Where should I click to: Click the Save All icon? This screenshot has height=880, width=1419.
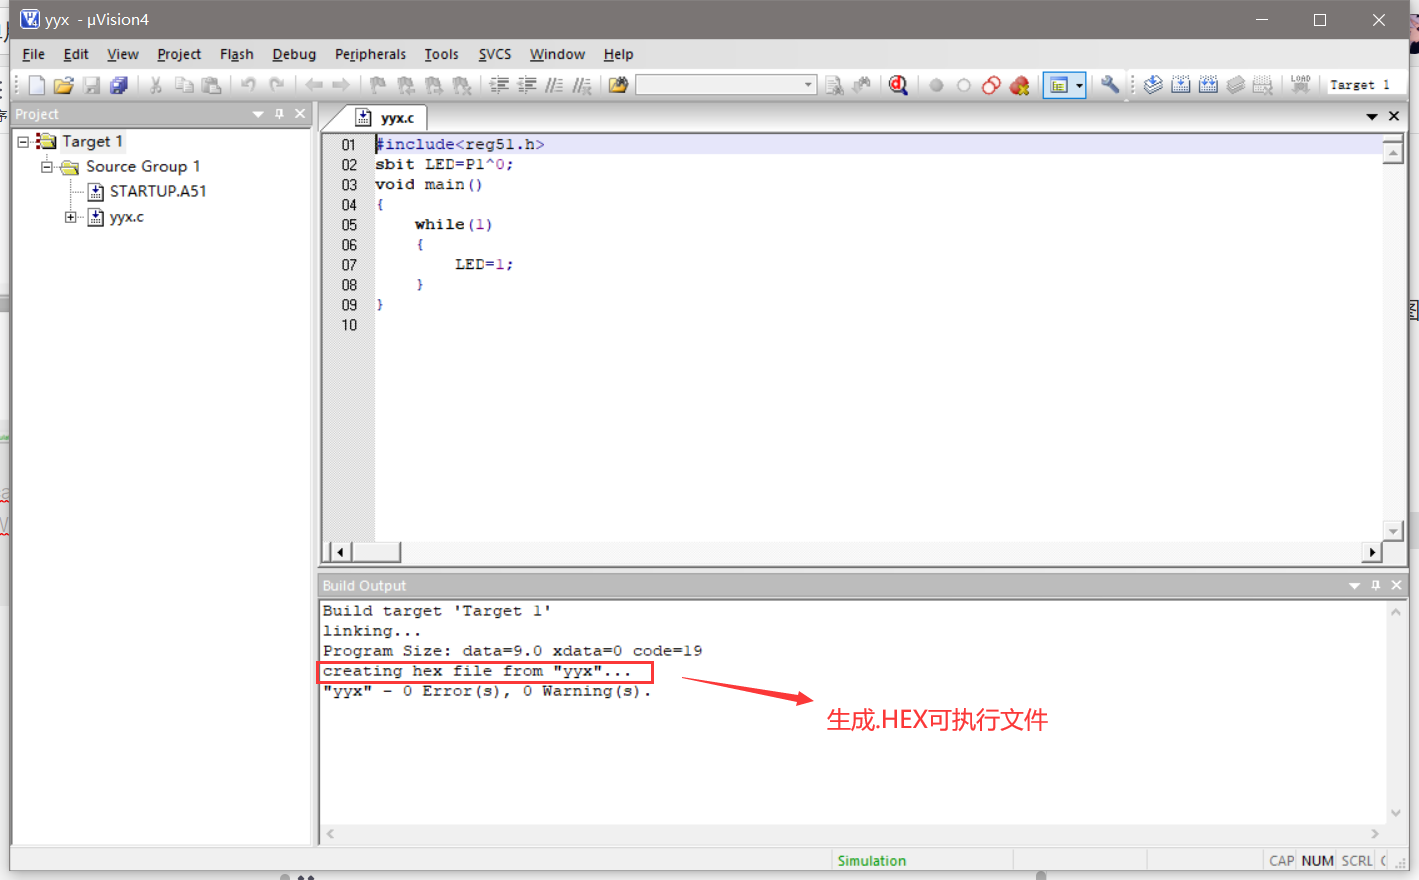point(119,85)
